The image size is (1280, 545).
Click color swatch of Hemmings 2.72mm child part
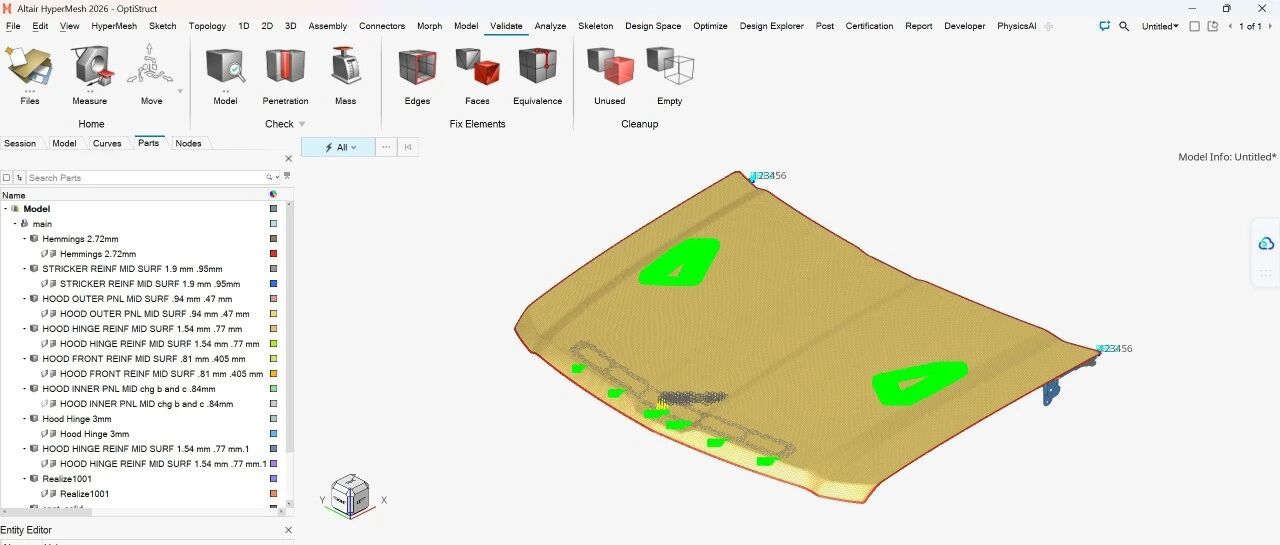[273, 254]
